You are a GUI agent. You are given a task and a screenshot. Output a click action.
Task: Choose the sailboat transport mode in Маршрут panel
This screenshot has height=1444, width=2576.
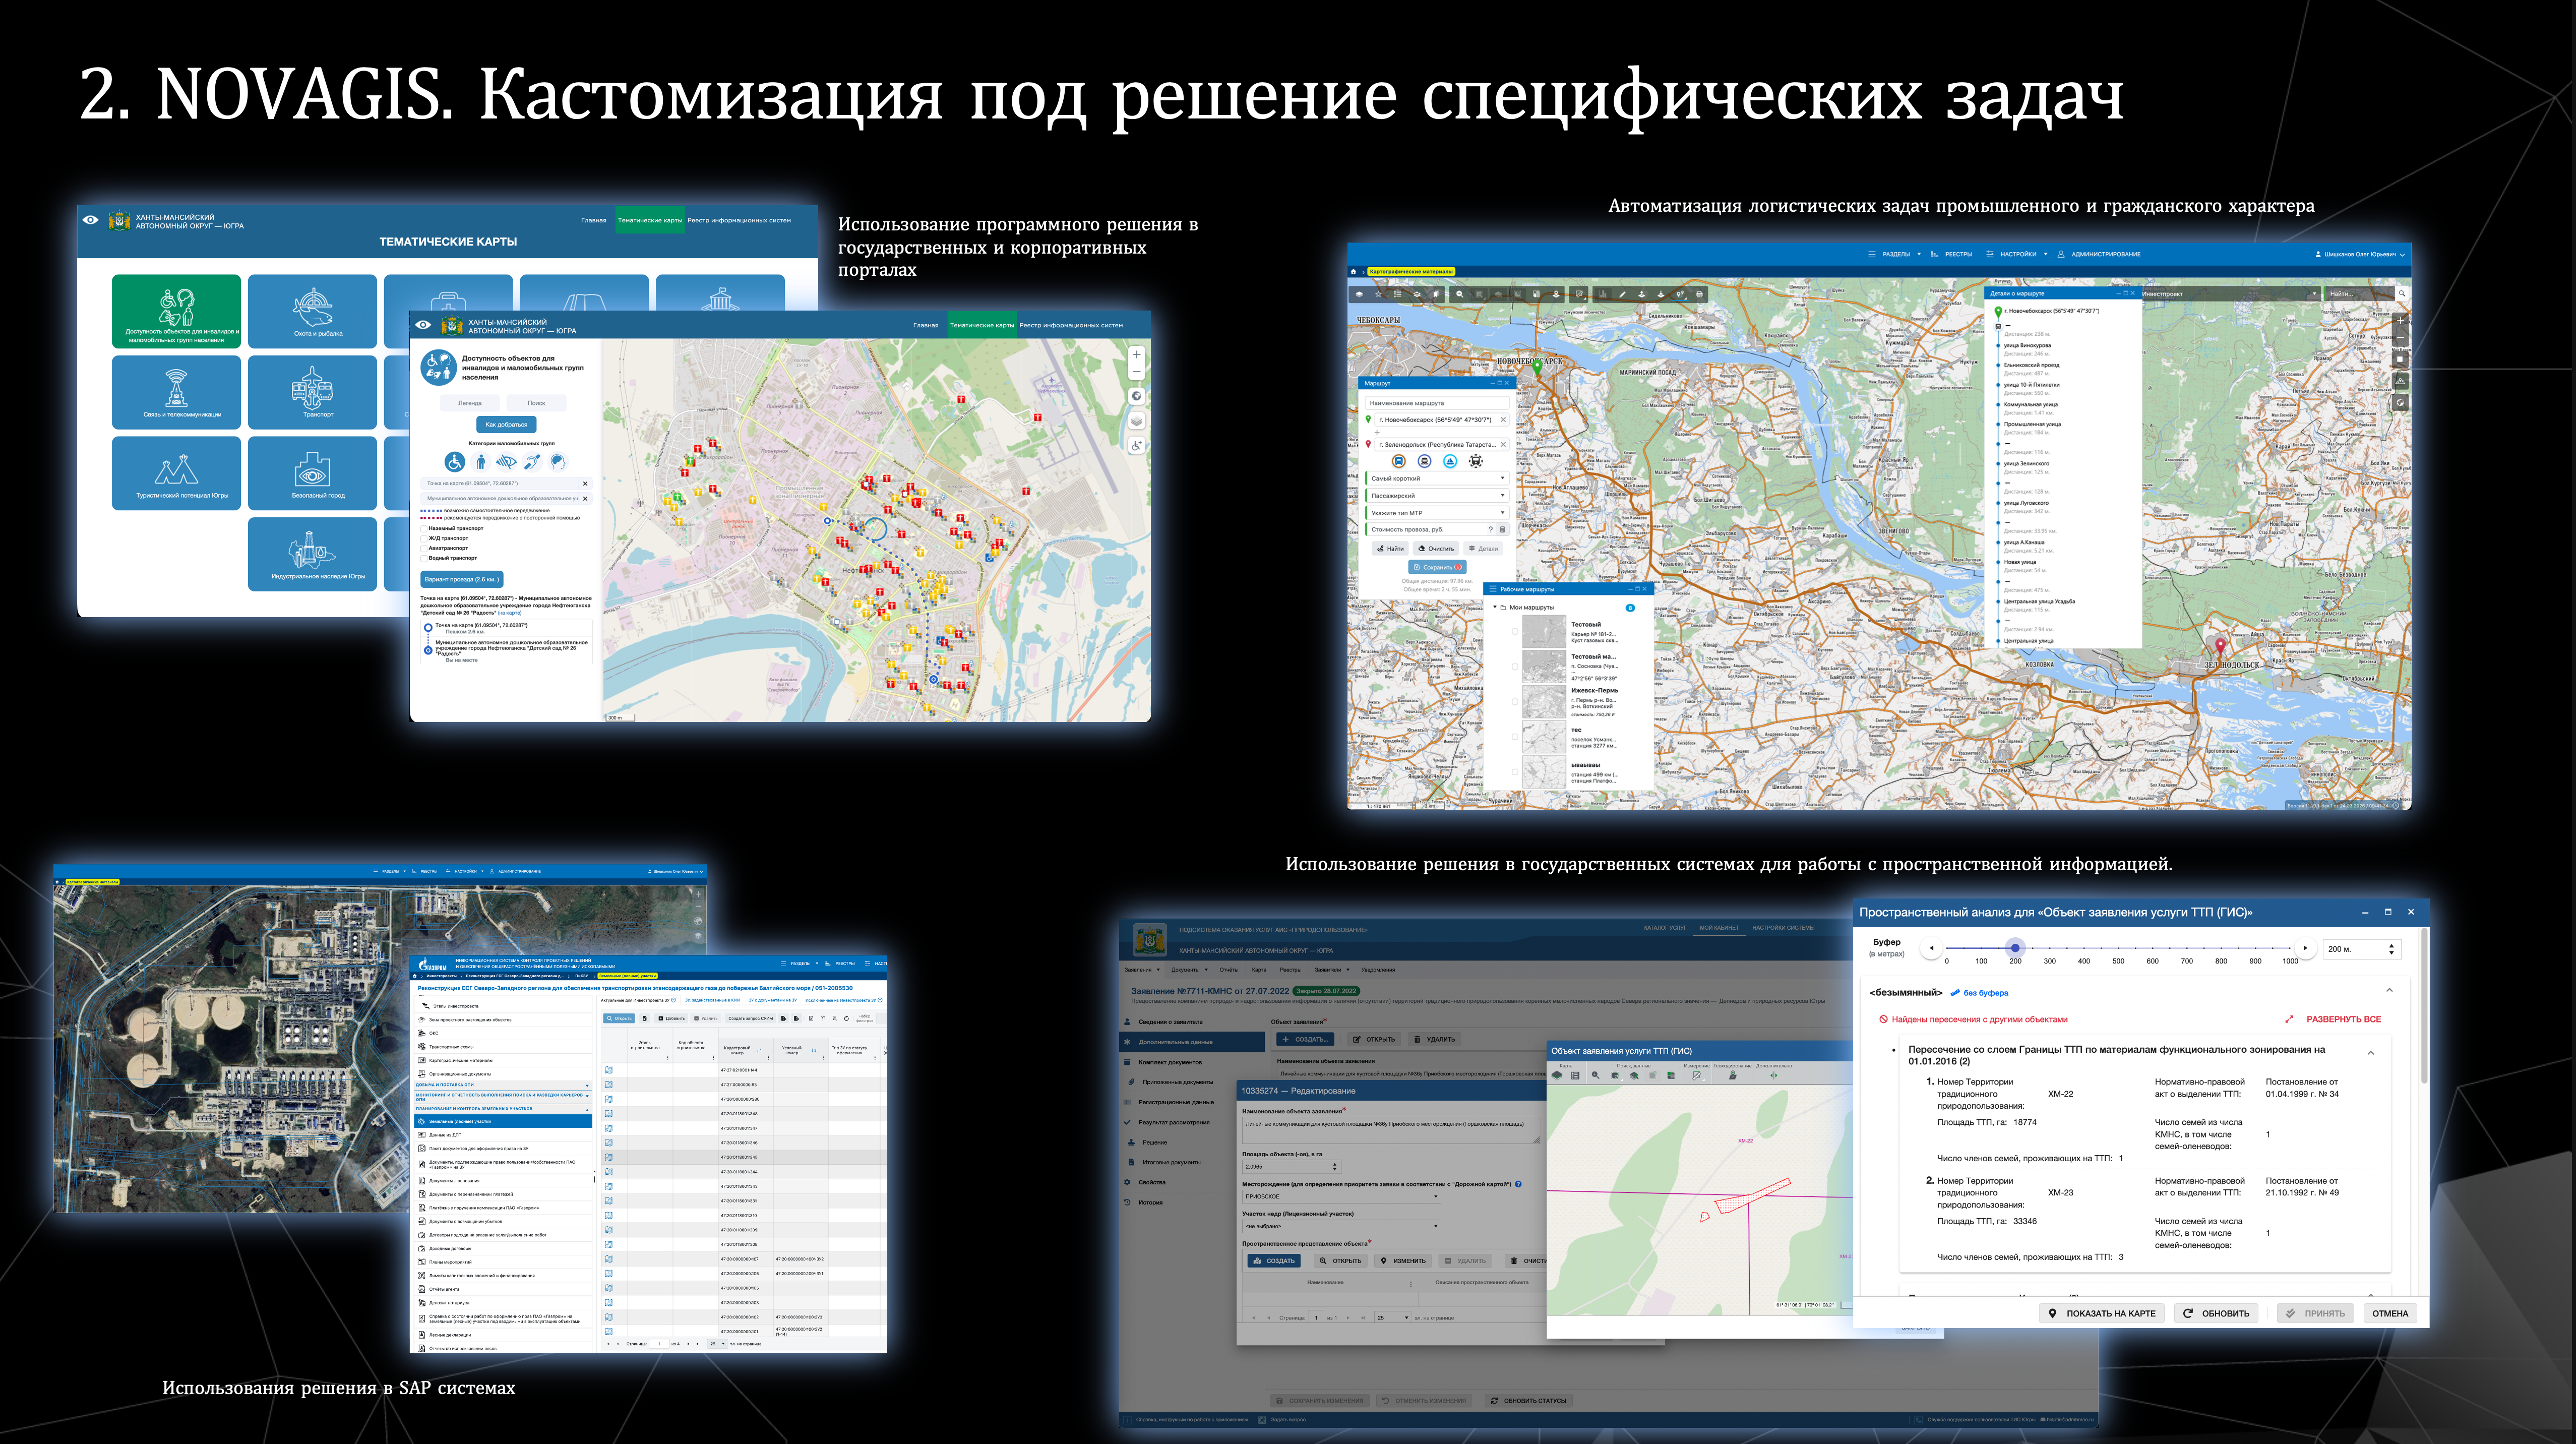(1450, 461)
